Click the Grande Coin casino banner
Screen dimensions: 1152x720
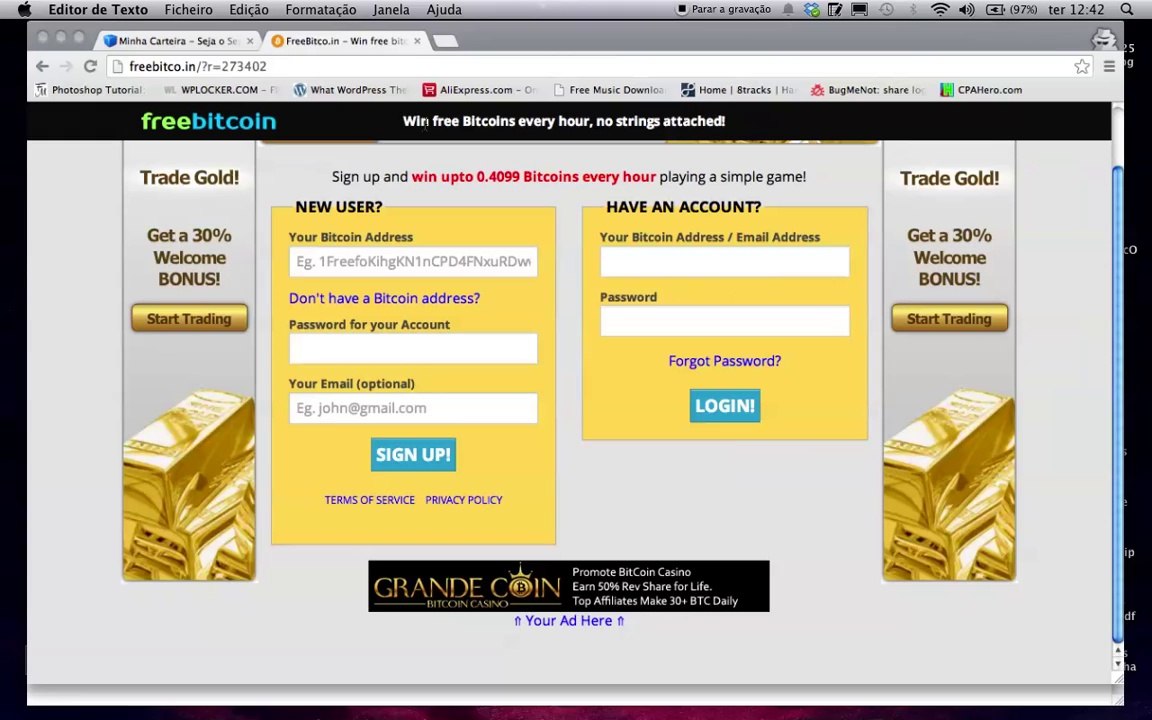(569, 586)
